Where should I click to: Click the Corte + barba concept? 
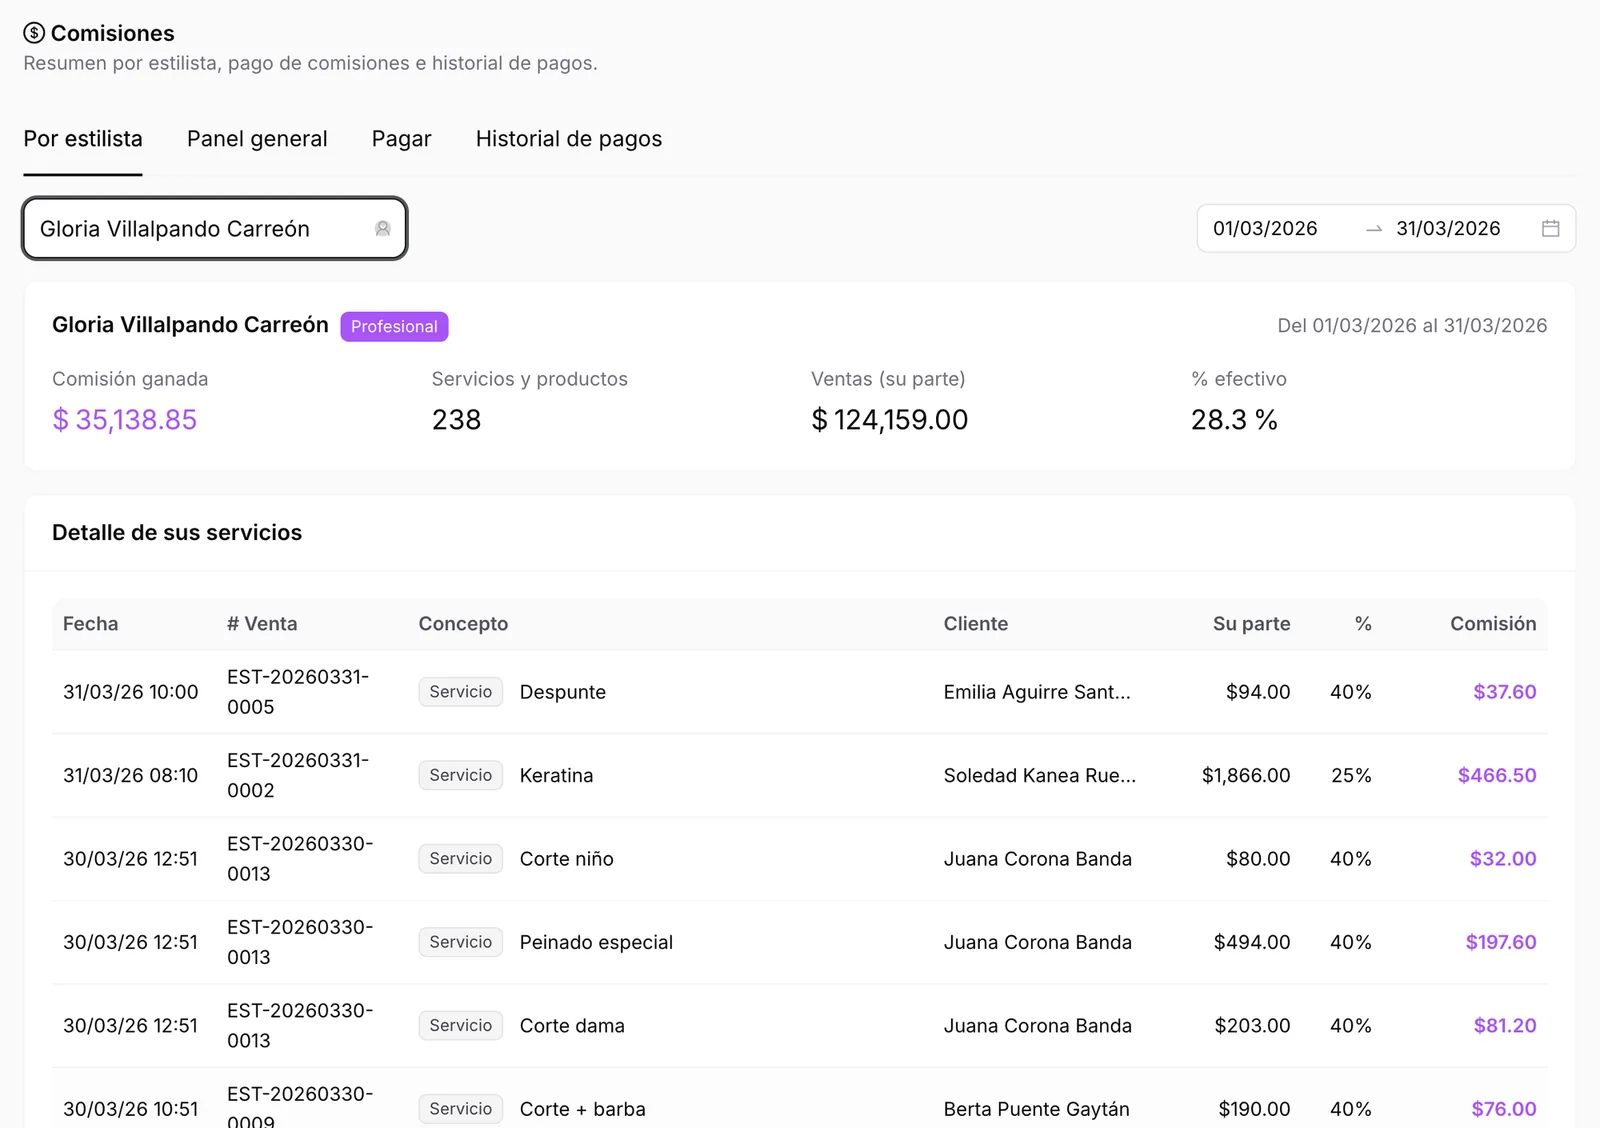click(583, 1109)
